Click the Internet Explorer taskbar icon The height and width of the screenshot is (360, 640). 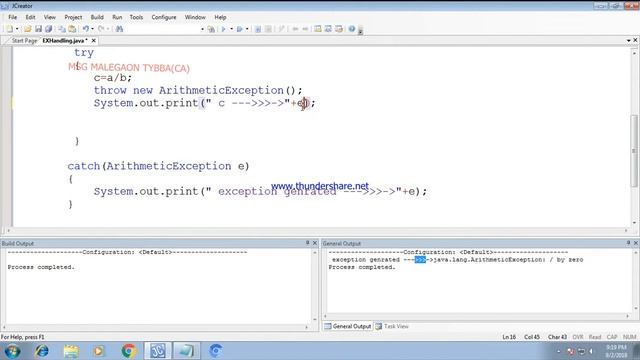click(42, 351)
